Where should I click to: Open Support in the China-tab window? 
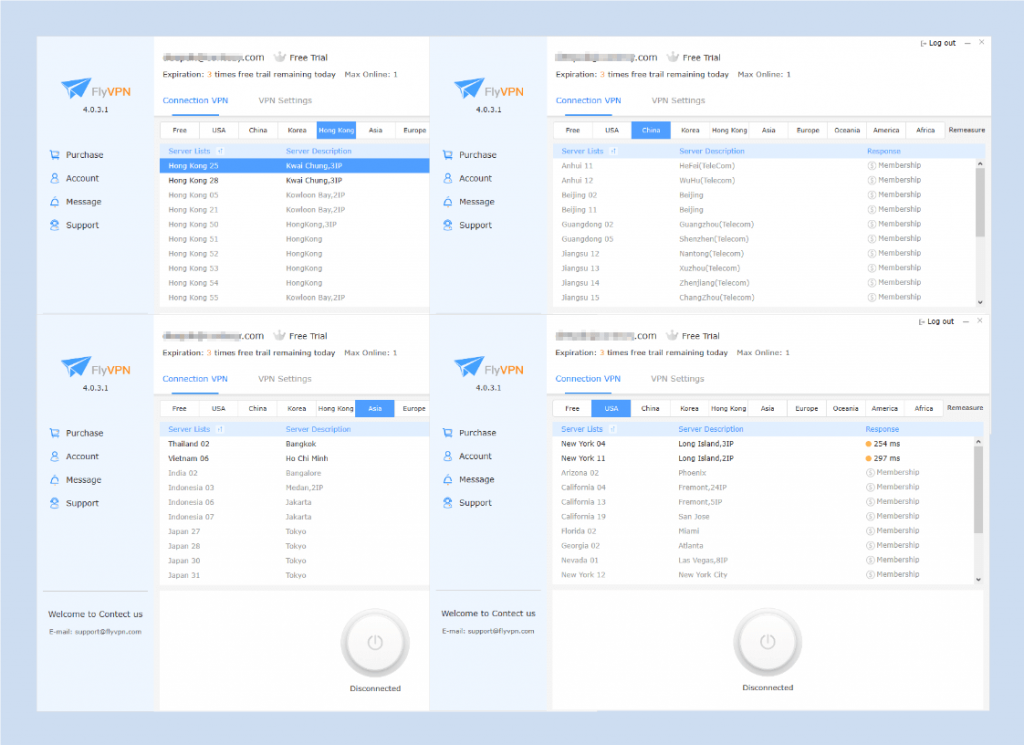tap(467, 225)
